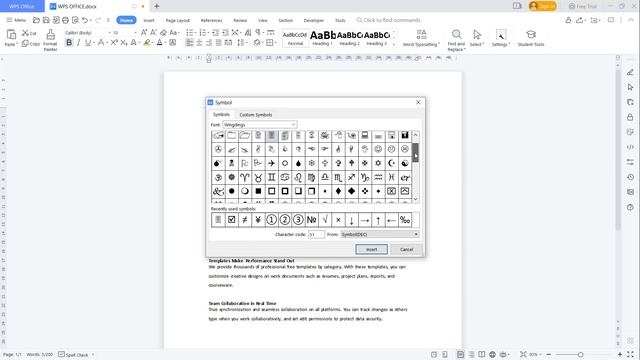This screenshot has height=360, width=640.
Task: Click the Clear Formatting eraser icon
Action: coord(163,32)
